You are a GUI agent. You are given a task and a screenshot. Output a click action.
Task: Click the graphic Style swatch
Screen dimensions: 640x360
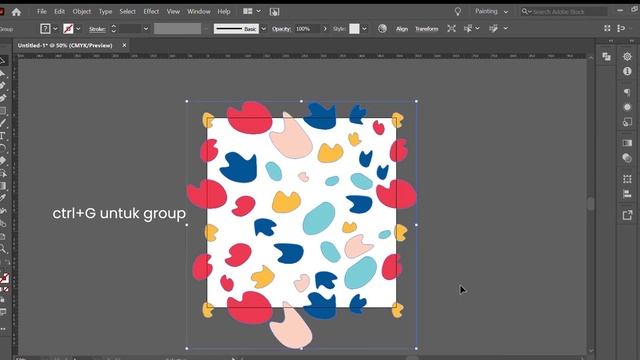coord(354,29)
